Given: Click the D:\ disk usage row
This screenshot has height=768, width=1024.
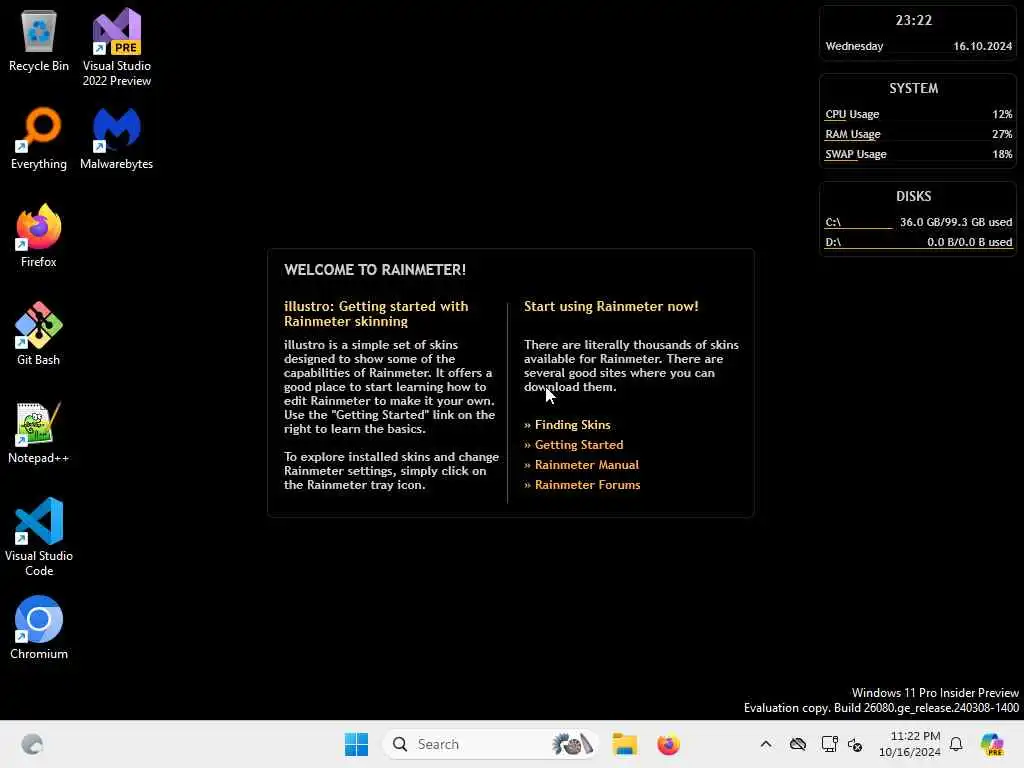Looking at the screenshot, I should [918, 242].
